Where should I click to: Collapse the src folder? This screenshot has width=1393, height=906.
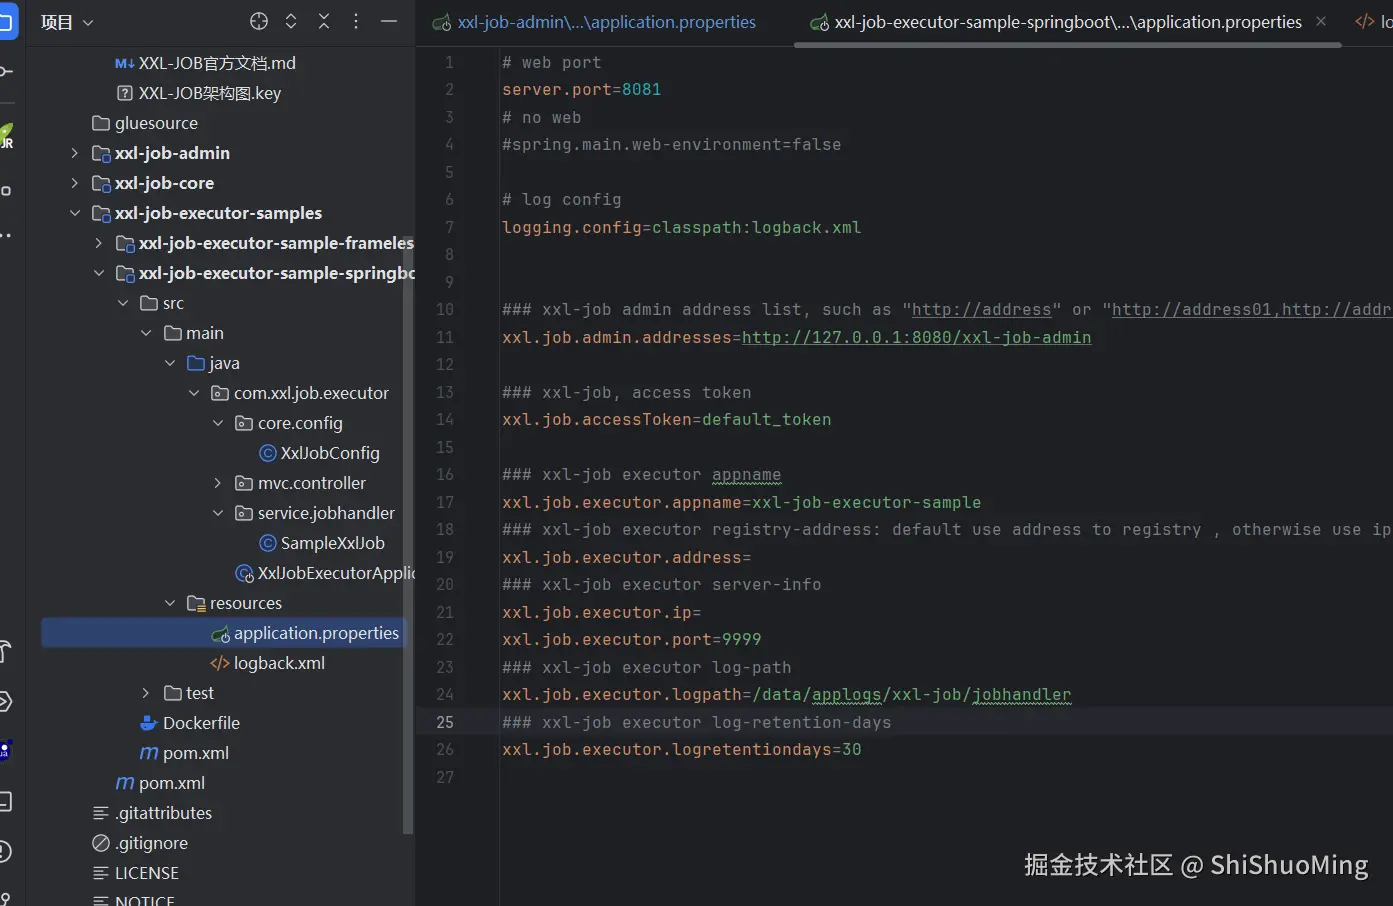click(x=122, y=303)
